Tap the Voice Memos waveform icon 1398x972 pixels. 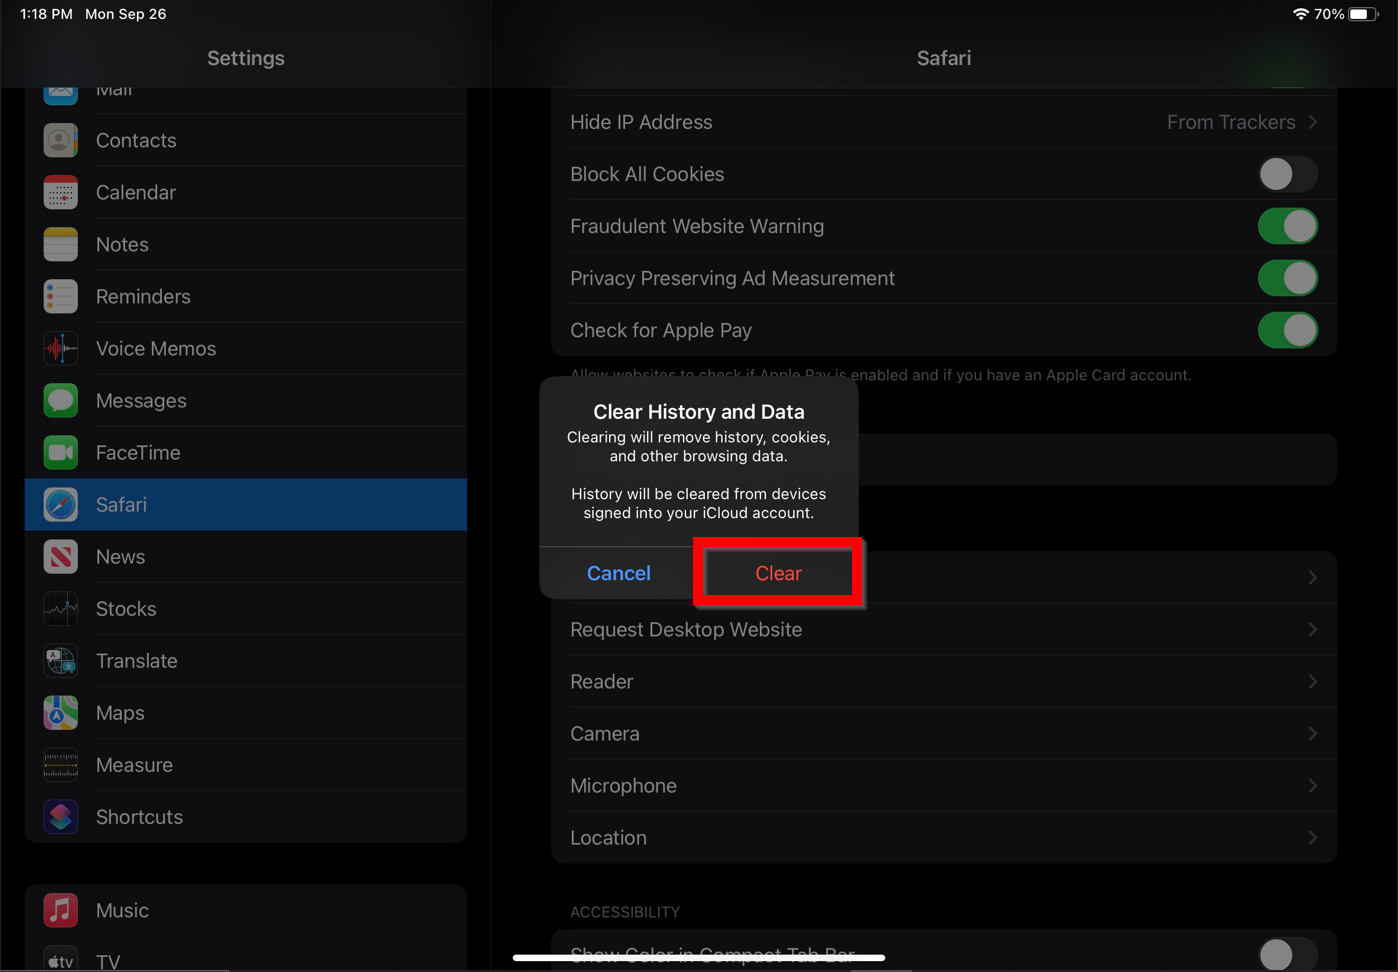[60, 349]
